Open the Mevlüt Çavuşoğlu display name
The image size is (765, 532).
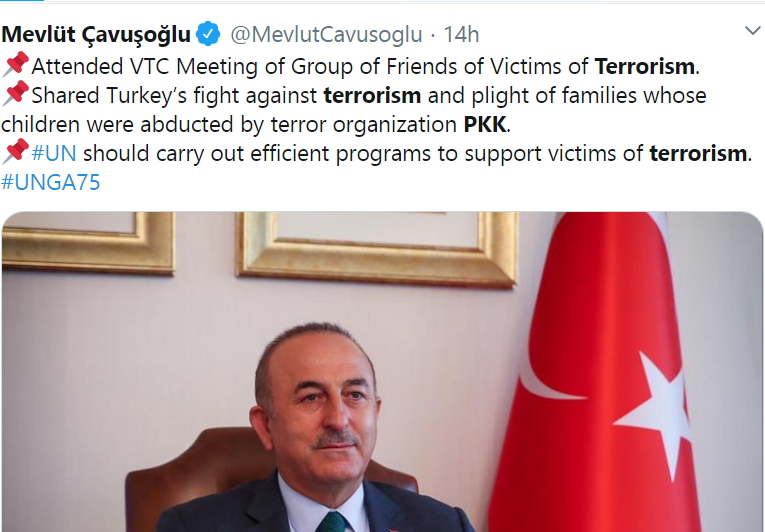[x=96, y=35]
